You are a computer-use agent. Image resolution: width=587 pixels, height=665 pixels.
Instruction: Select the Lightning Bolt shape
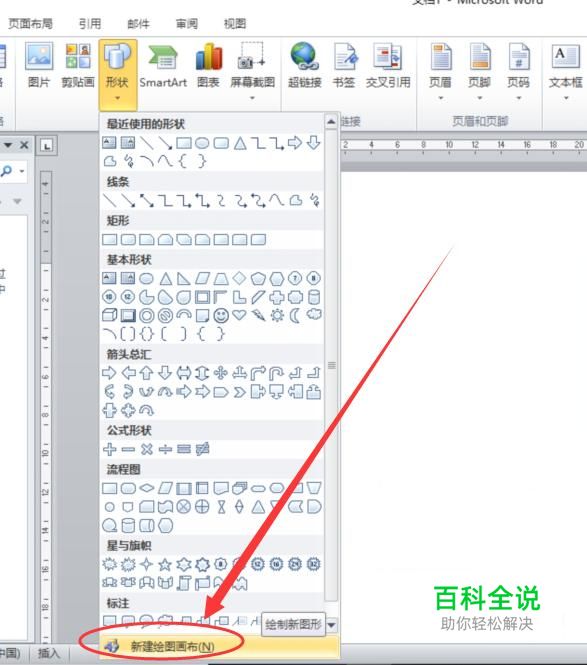coord(258,315)
